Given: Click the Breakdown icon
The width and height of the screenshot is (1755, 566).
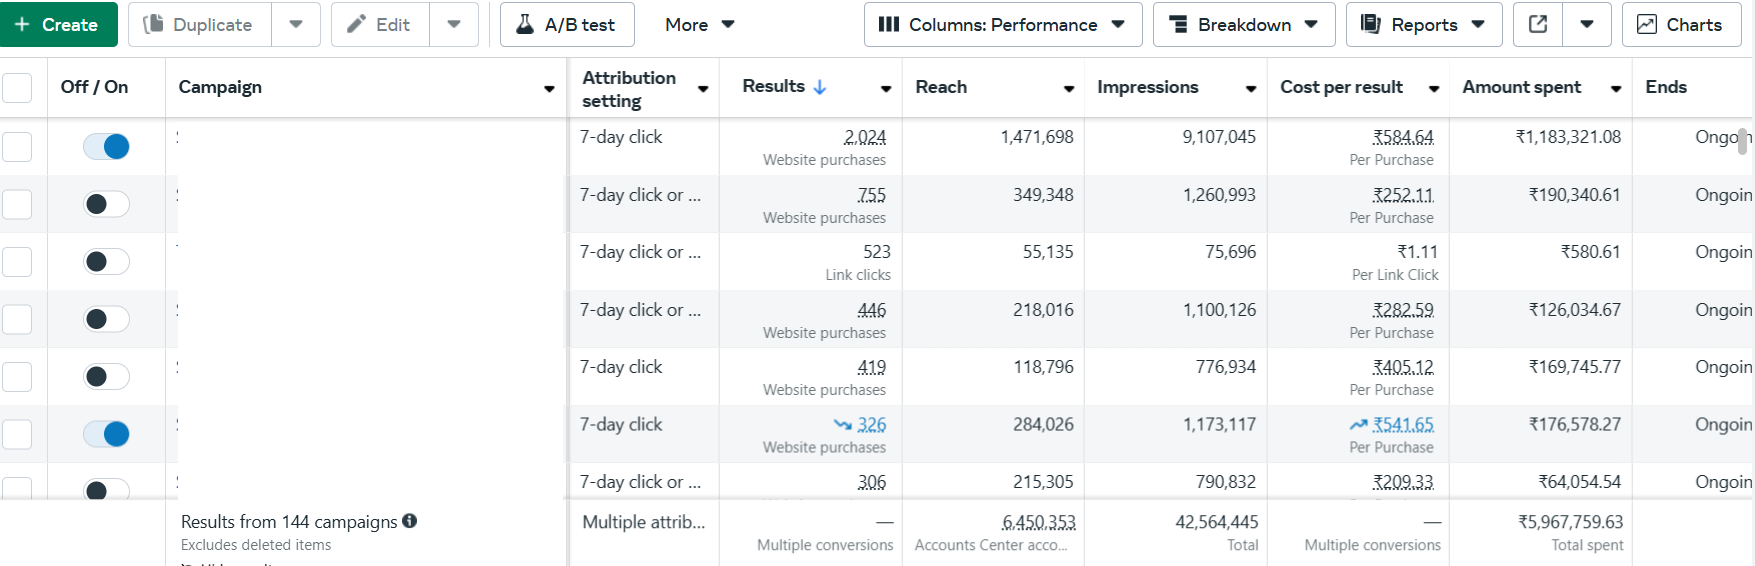Looking at the screenshot, I should 1178,25.
